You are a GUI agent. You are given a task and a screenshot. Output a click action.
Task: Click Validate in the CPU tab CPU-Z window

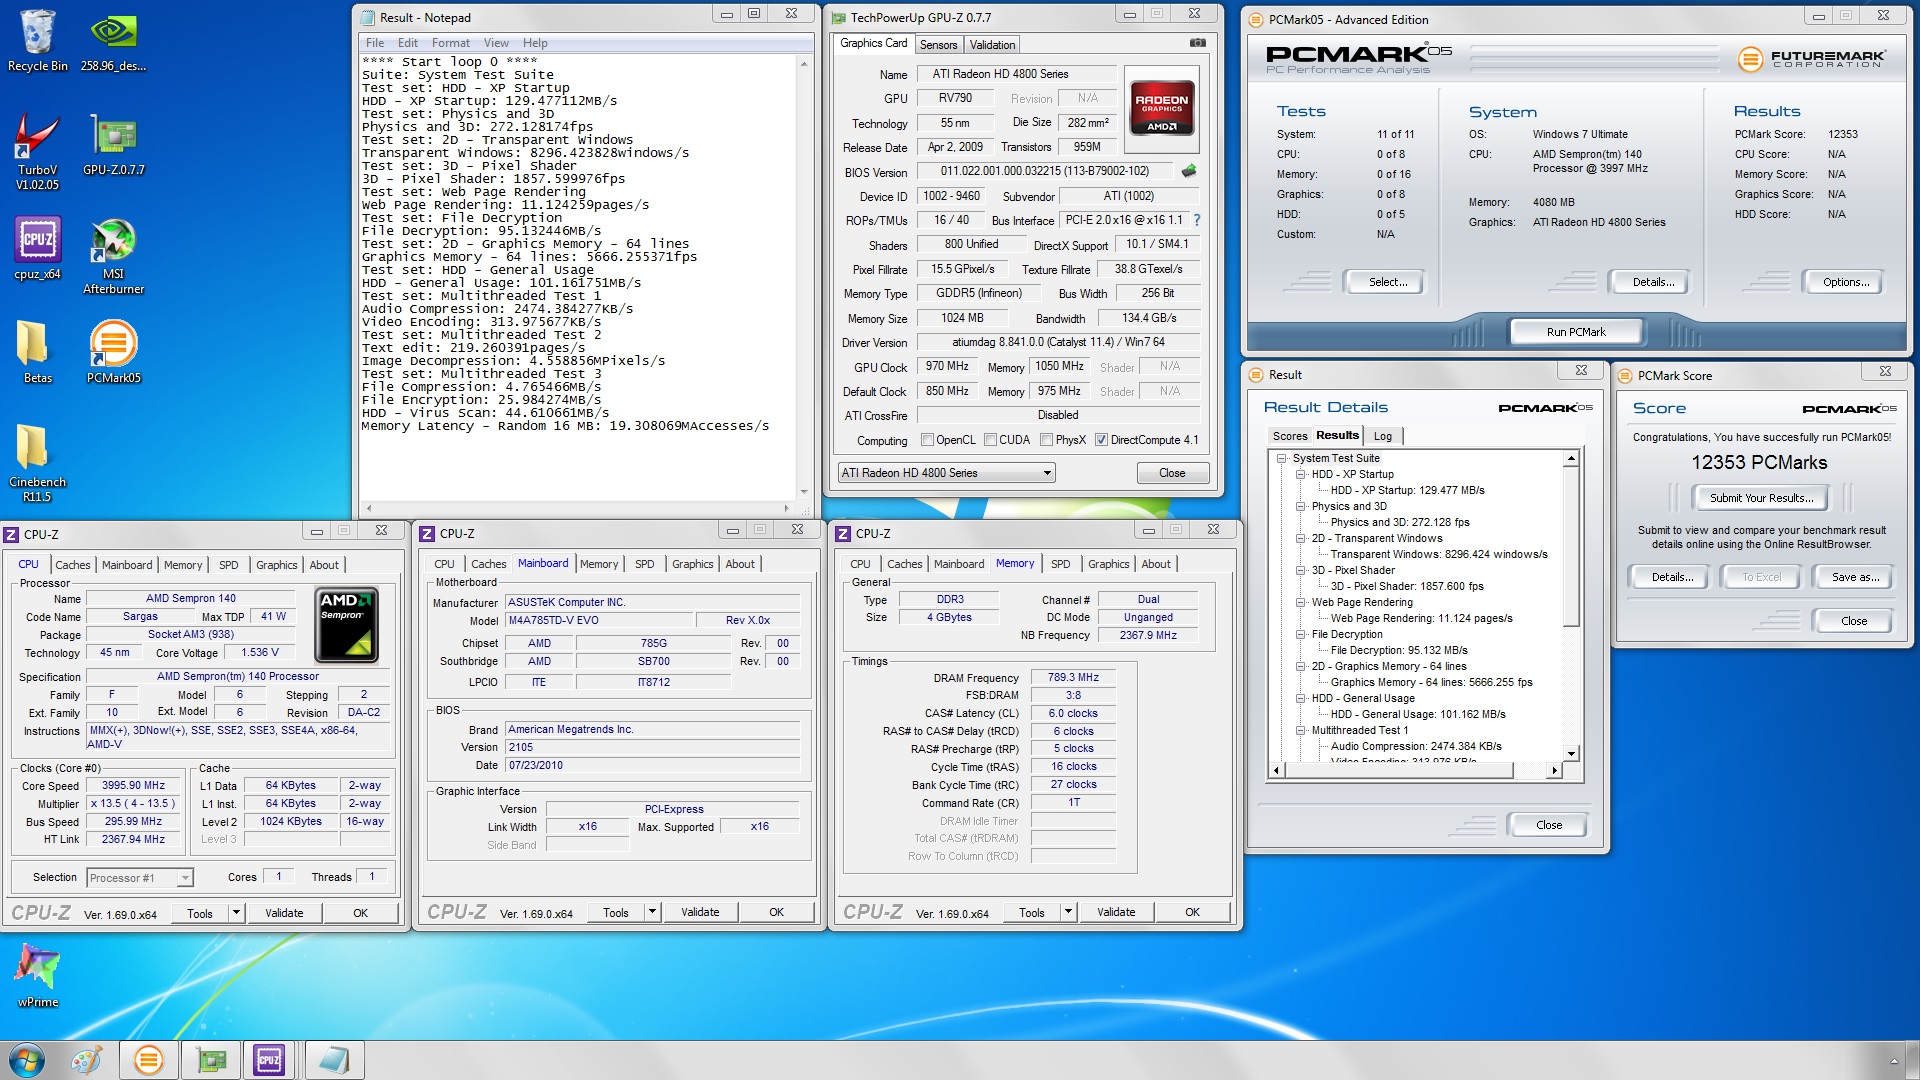284,913
